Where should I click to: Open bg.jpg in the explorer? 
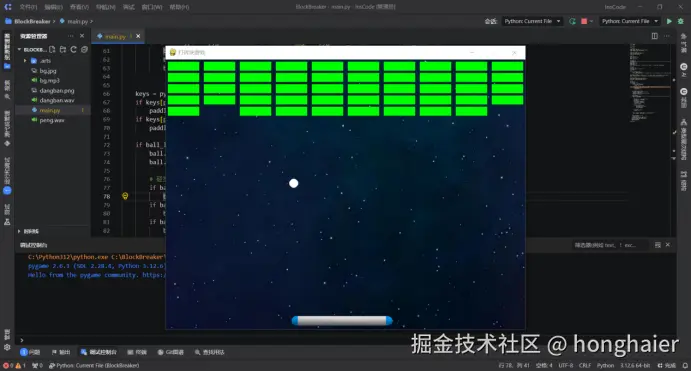(48, 71)
